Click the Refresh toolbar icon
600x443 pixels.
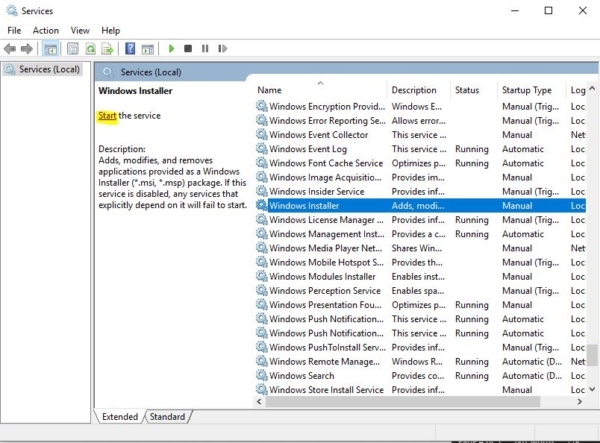(90, 49)
